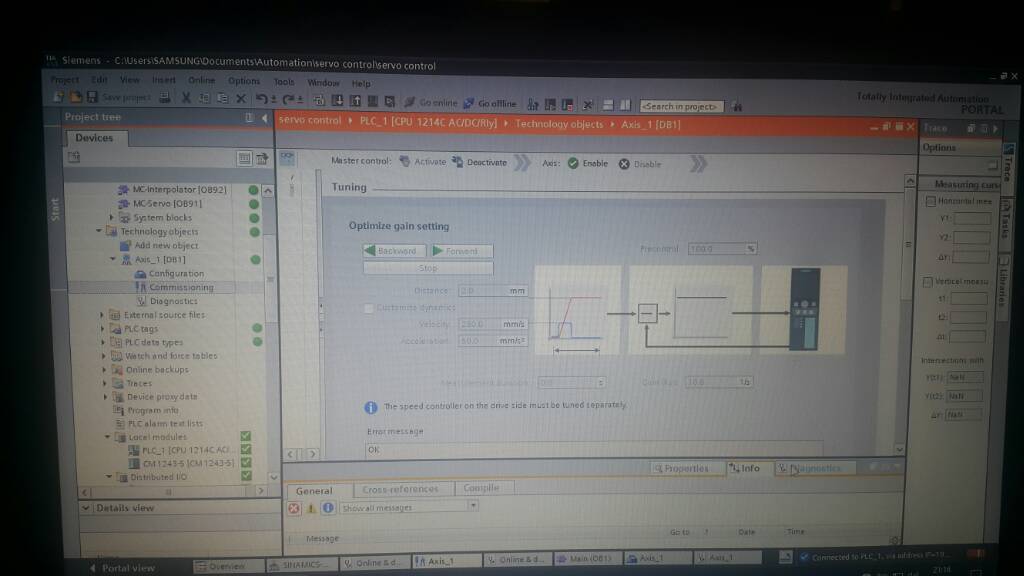
Task: Click the Distance input field
Action: click(492, 291)
